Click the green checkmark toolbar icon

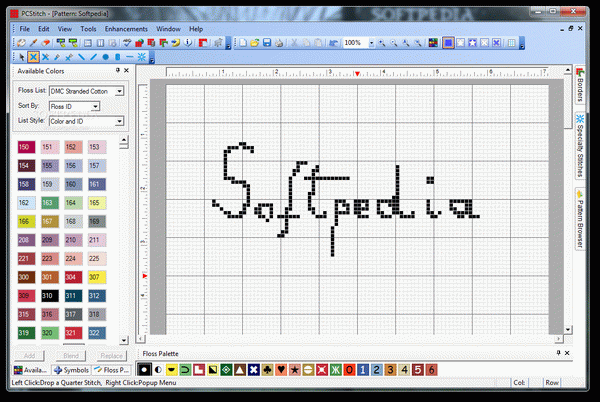pyautogui.click(x=127, y=43)
